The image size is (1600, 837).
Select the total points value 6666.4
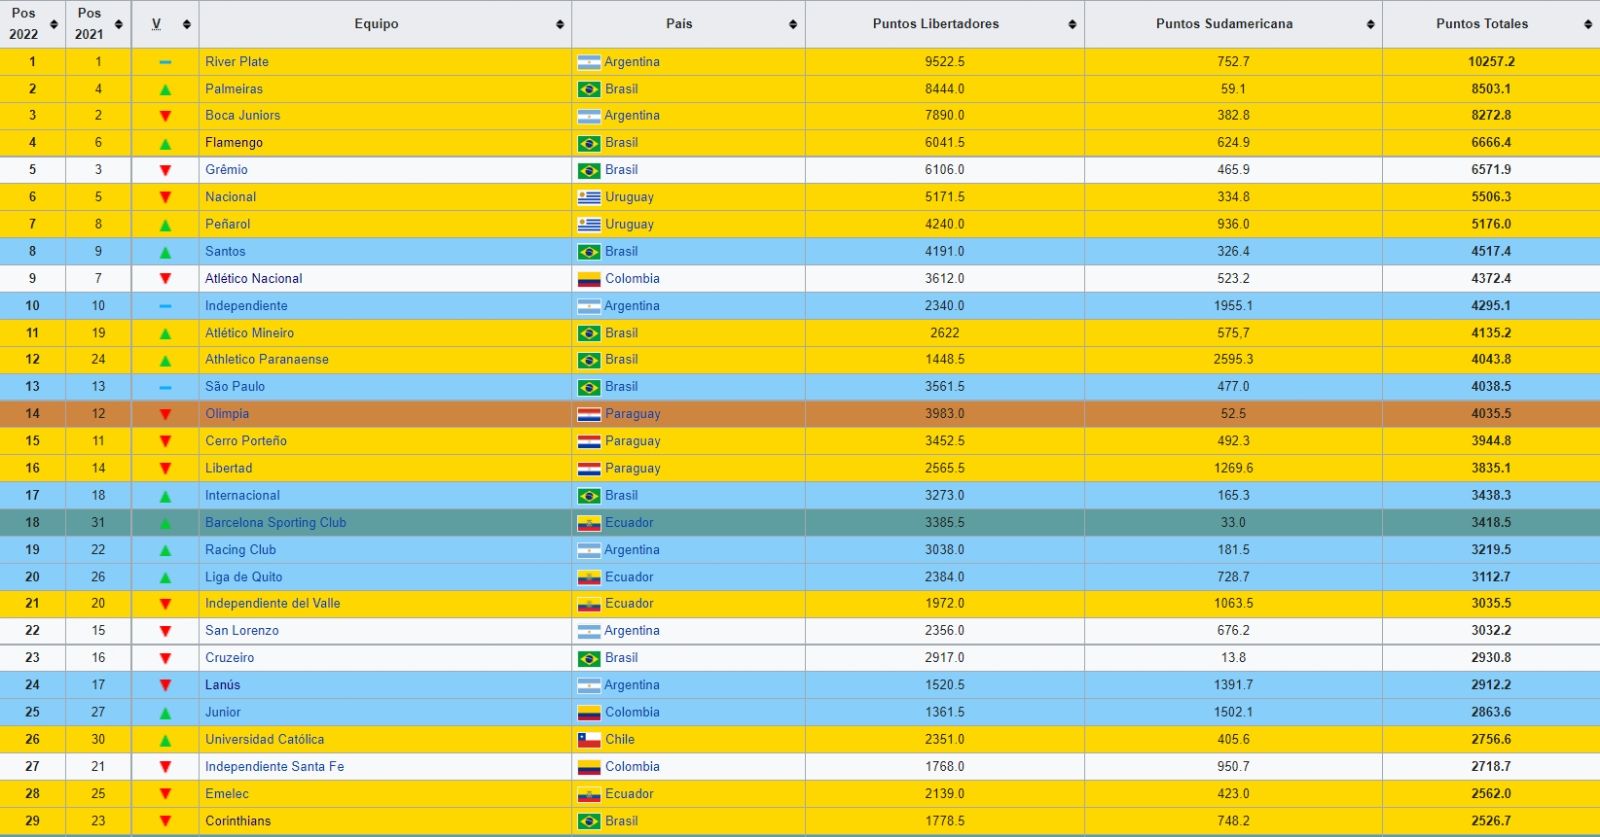tap(1491, 143)
